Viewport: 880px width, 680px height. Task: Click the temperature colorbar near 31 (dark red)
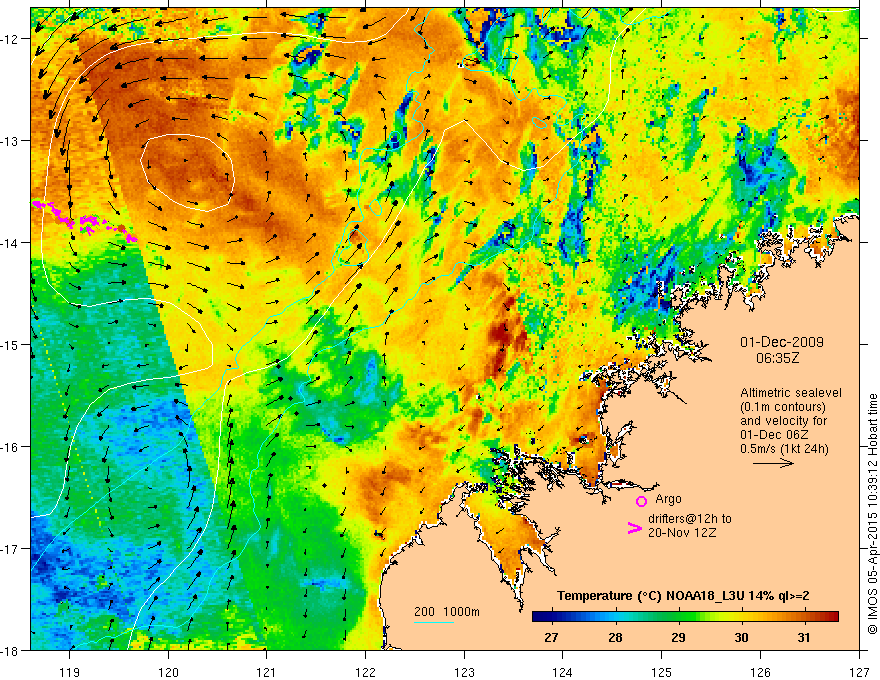click(x=804, y=617)
